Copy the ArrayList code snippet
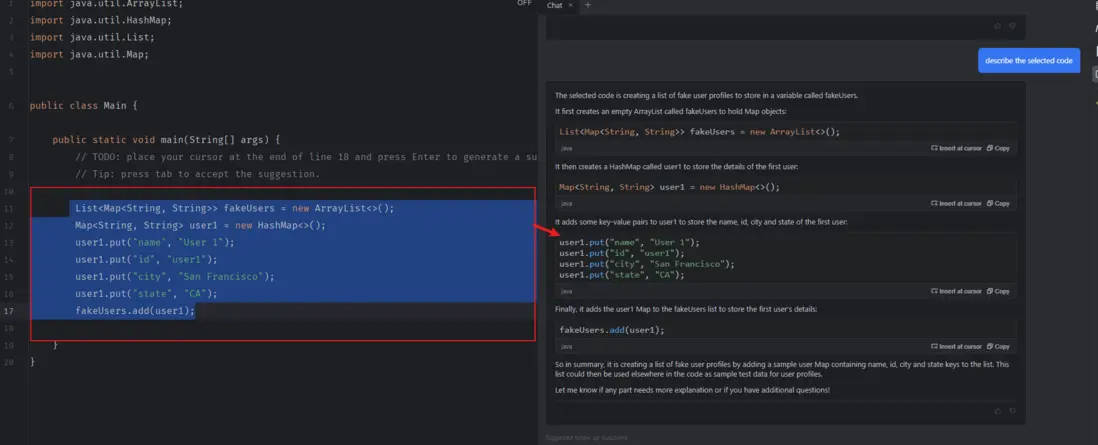 coord(998,148)
